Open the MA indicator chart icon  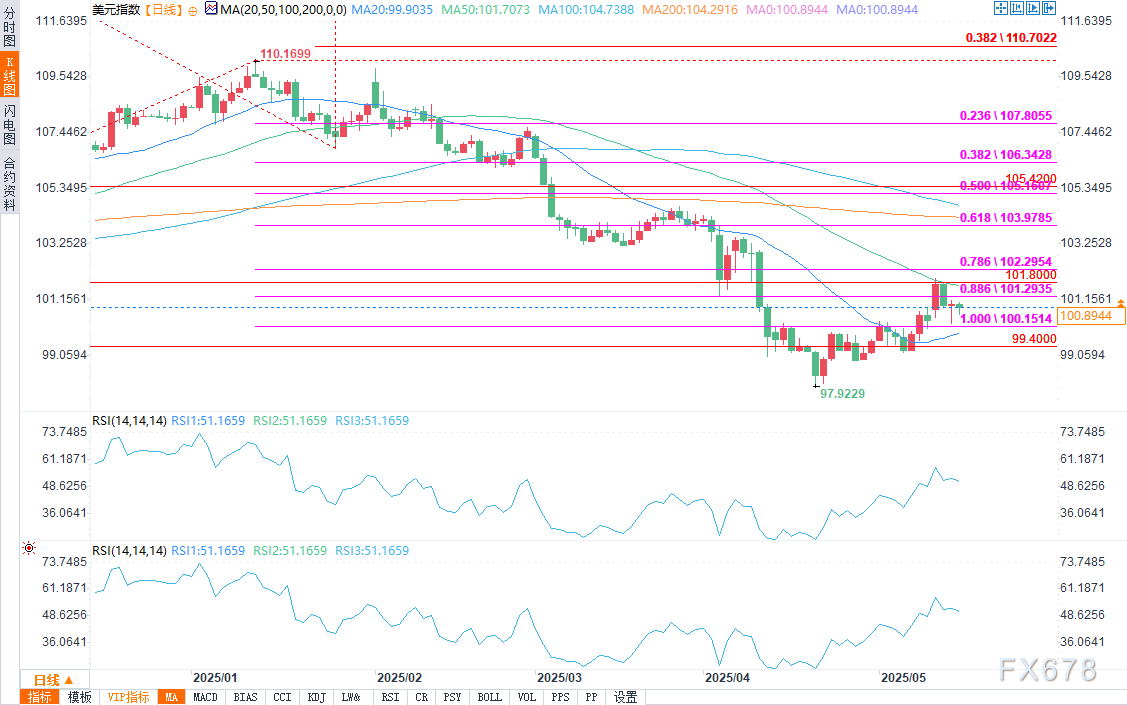[209, 8]
